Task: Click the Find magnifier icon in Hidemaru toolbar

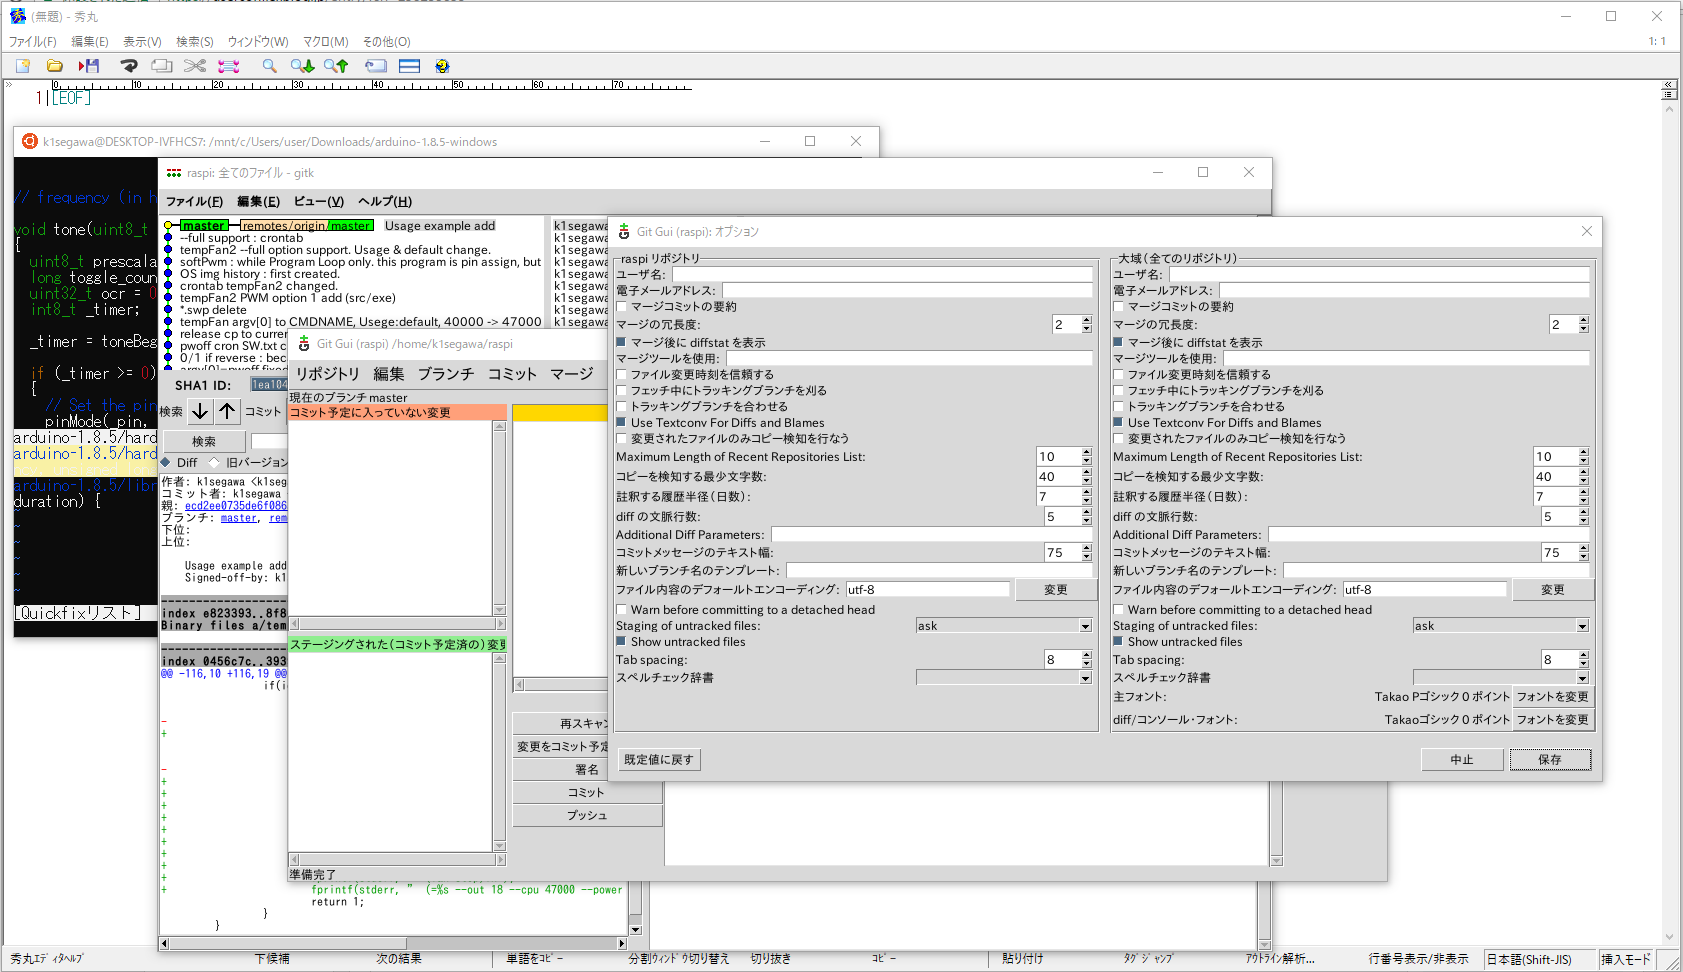Action: click(269, 66)
